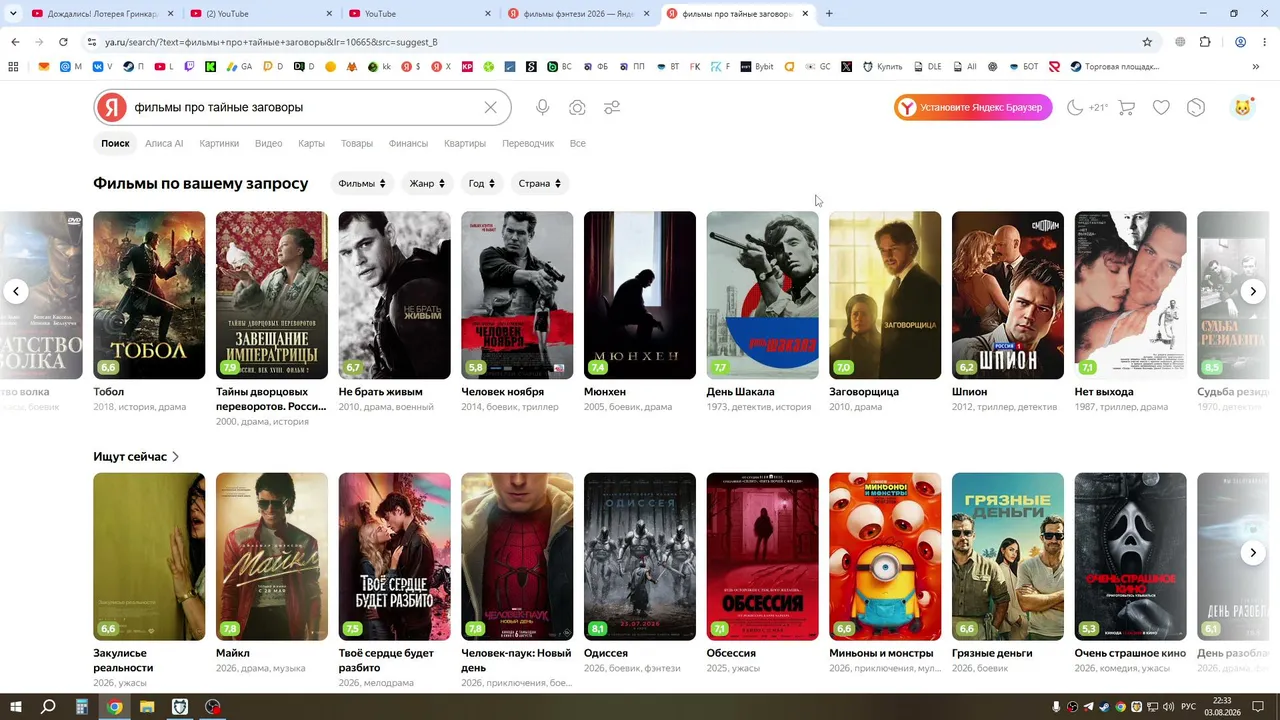The height and width of the screenshot is (720, 1280).
Task: Show next films in the Ищут сейчас carousel
Action: (1253, 552)
